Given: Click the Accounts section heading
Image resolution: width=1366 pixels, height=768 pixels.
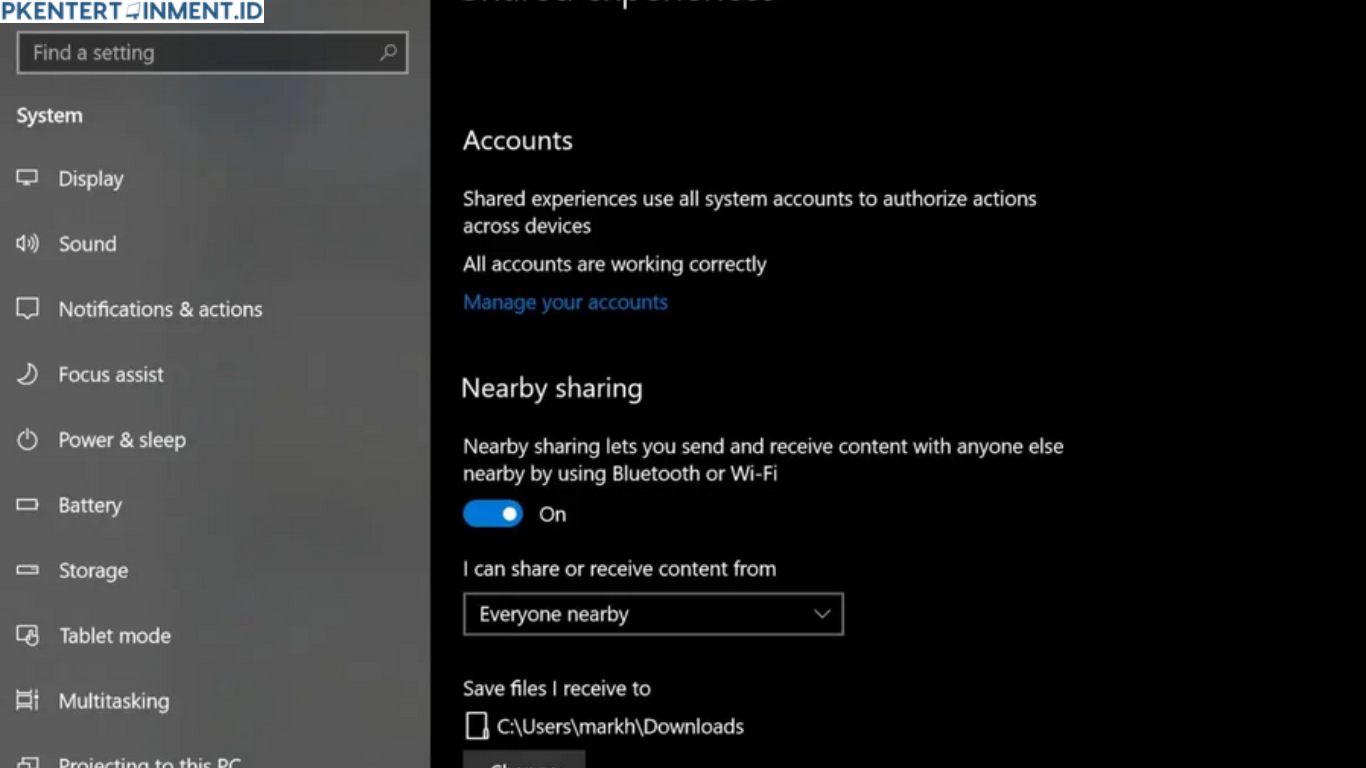Looking at the screenshot, I should click(x=517, y=140).
